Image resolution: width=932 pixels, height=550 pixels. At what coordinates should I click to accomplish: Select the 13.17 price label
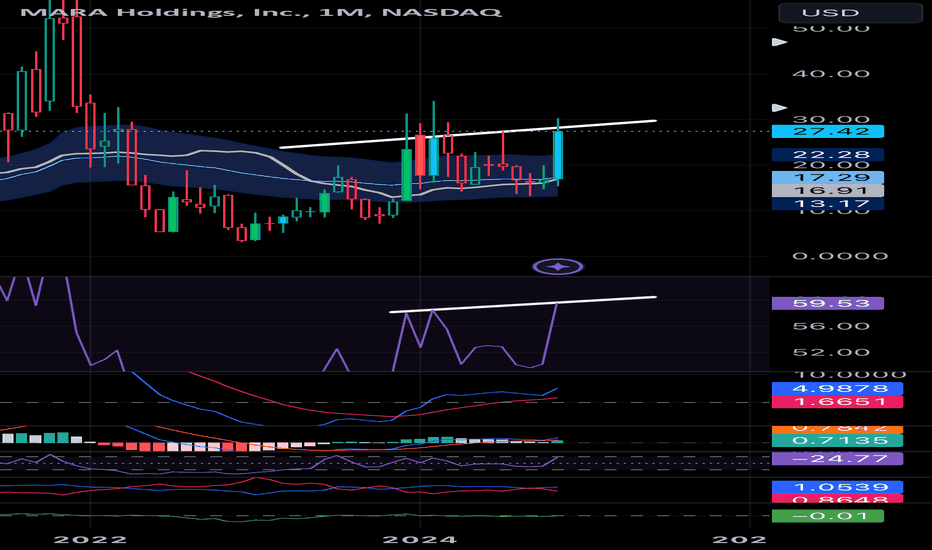point(827,204)
